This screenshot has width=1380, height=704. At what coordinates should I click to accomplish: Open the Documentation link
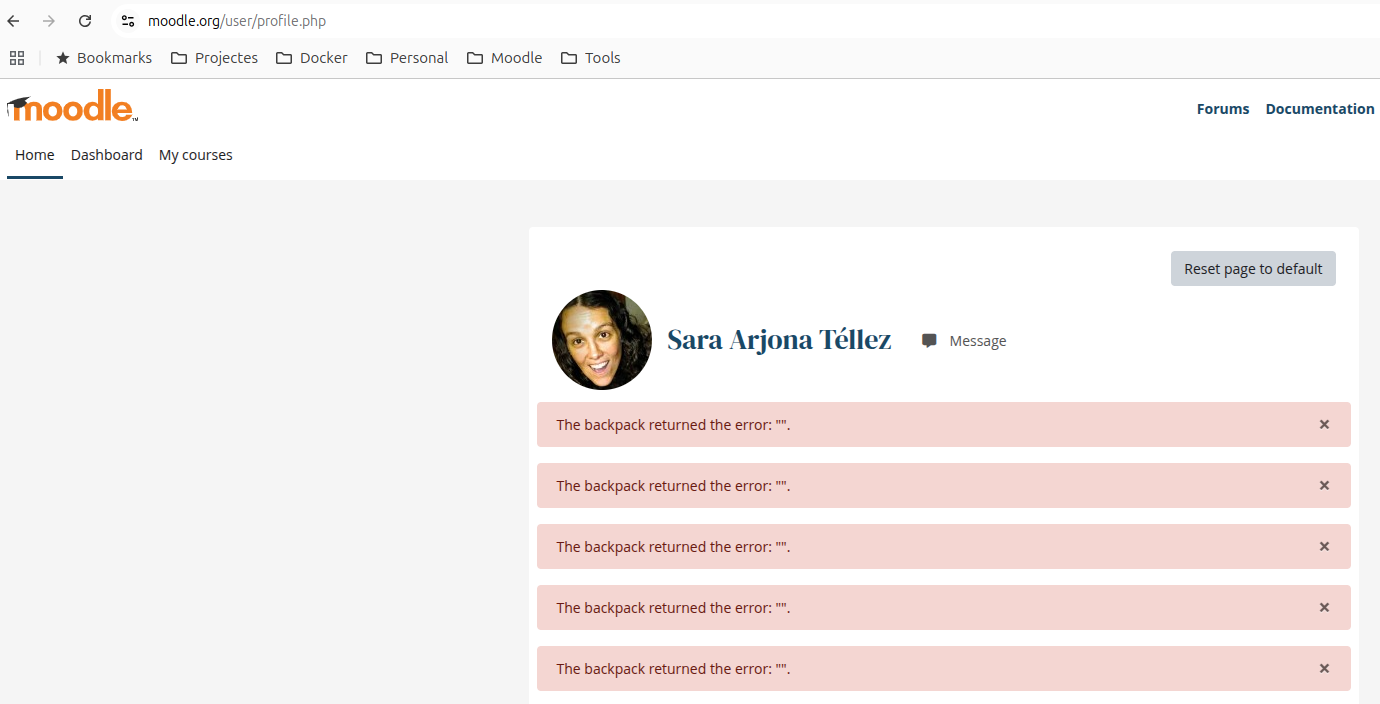click(x=1320, y=109)
